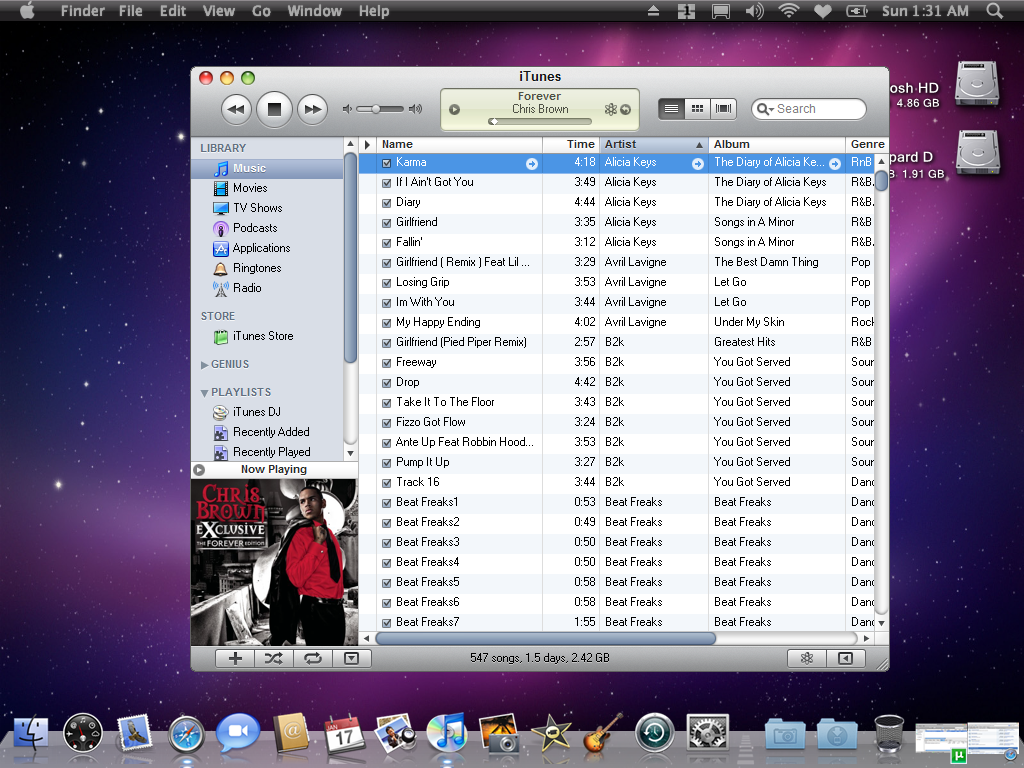Create new playlist with plus button

(235, 658)
